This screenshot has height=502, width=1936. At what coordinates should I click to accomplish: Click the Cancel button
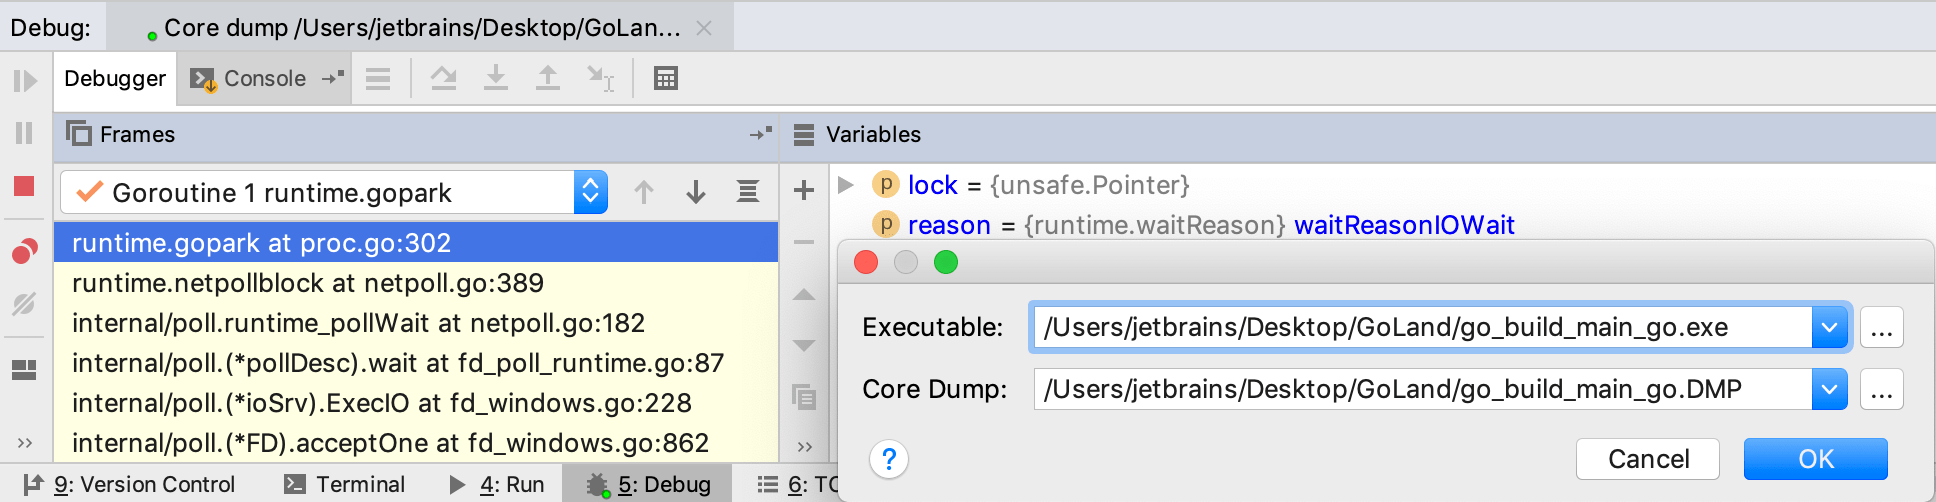[x=1647, y=459]
